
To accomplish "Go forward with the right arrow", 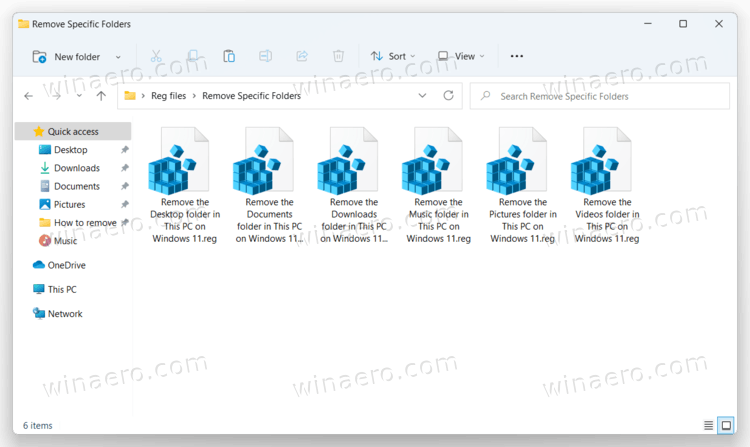I will (56, 96).
